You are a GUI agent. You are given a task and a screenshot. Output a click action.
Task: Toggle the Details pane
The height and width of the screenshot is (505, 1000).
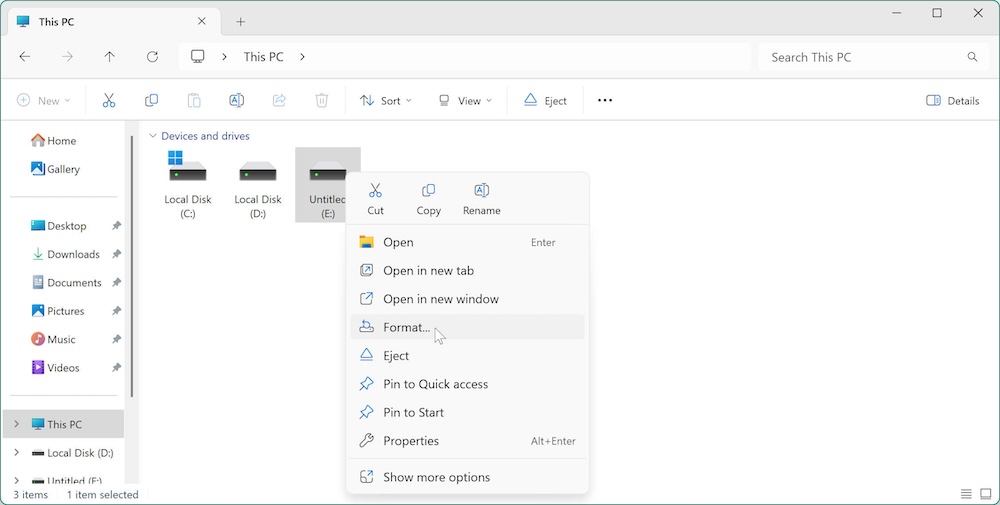click(x=952, y=101)
